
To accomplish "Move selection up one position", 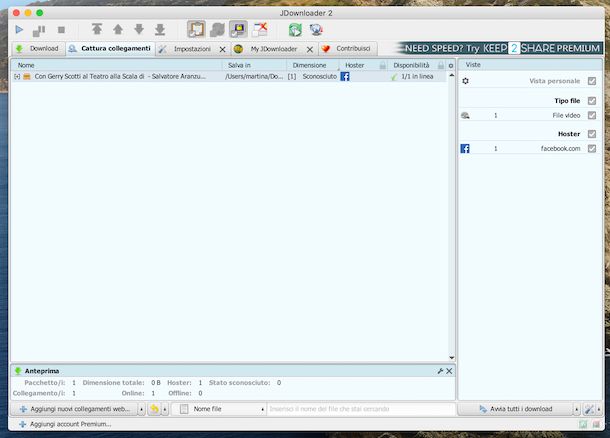I will 118,29.
